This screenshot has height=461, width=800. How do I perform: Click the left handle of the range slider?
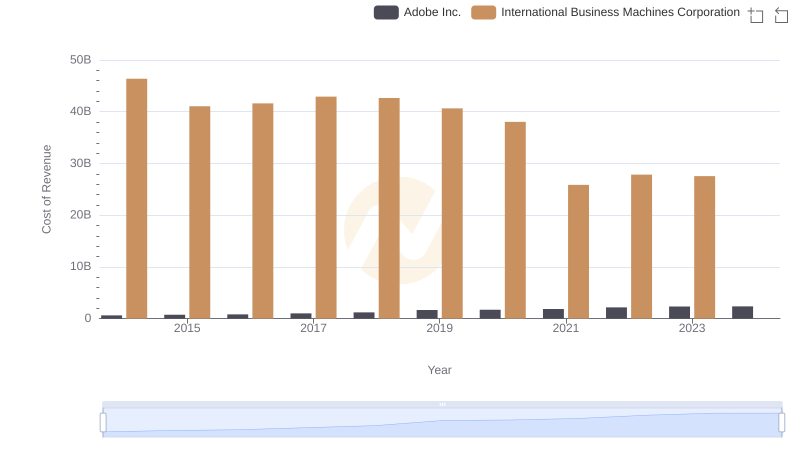[x=103, y=423]
